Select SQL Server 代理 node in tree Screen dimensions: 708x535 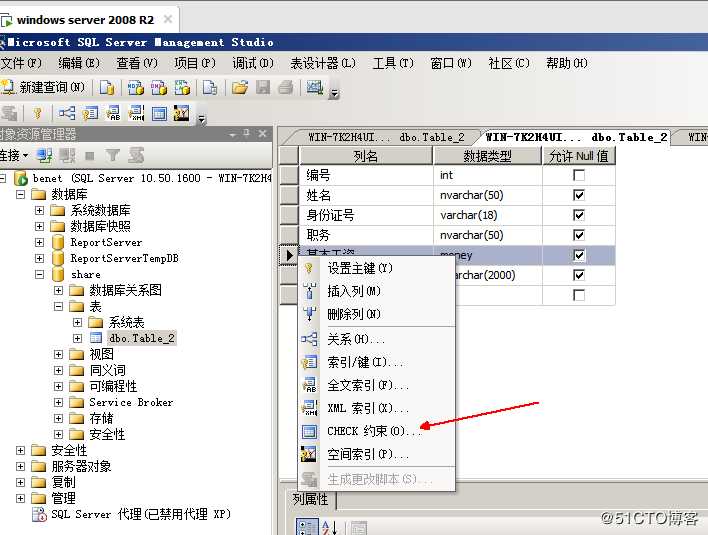pyautogui.click(x=140, y=514)
